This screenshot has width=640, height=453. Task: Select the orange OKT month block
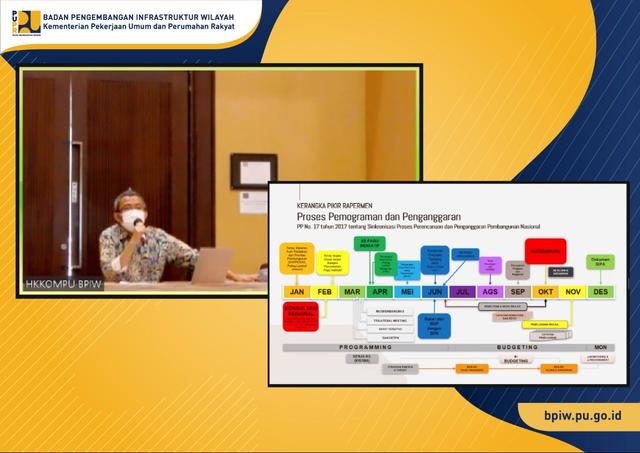[545, 292]
